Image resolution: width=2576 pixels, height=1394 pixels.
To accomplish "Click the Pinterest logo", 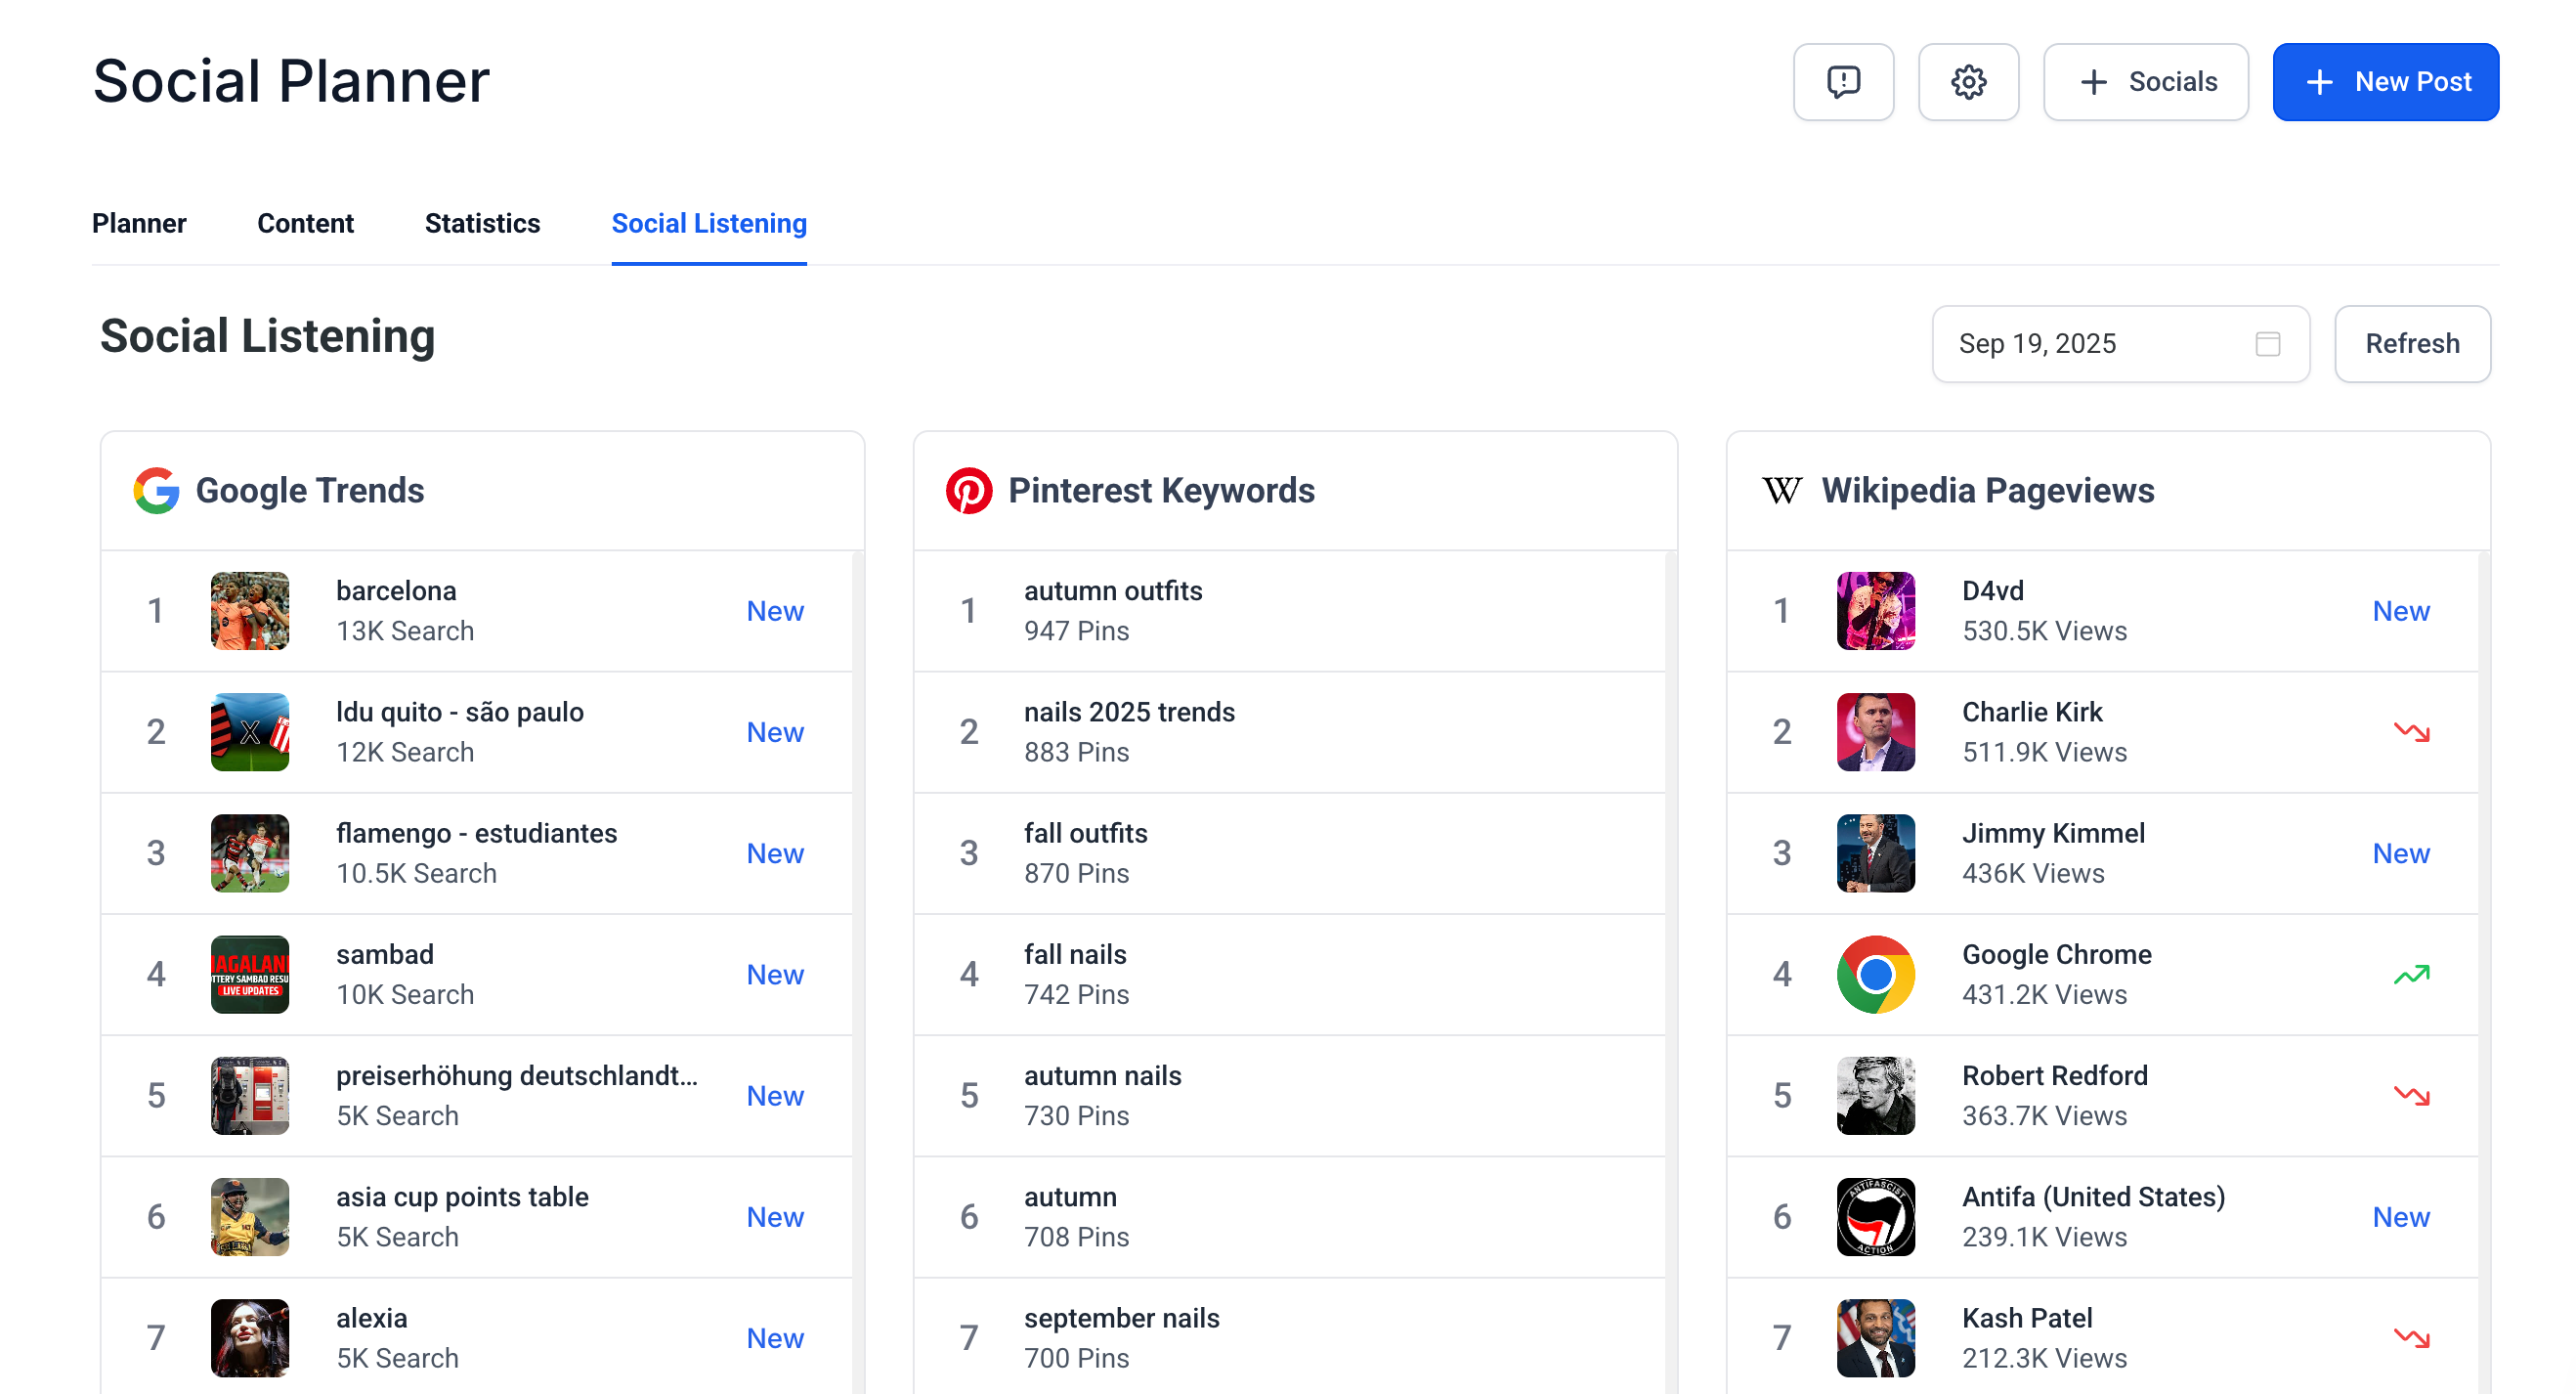I will 971,490.
